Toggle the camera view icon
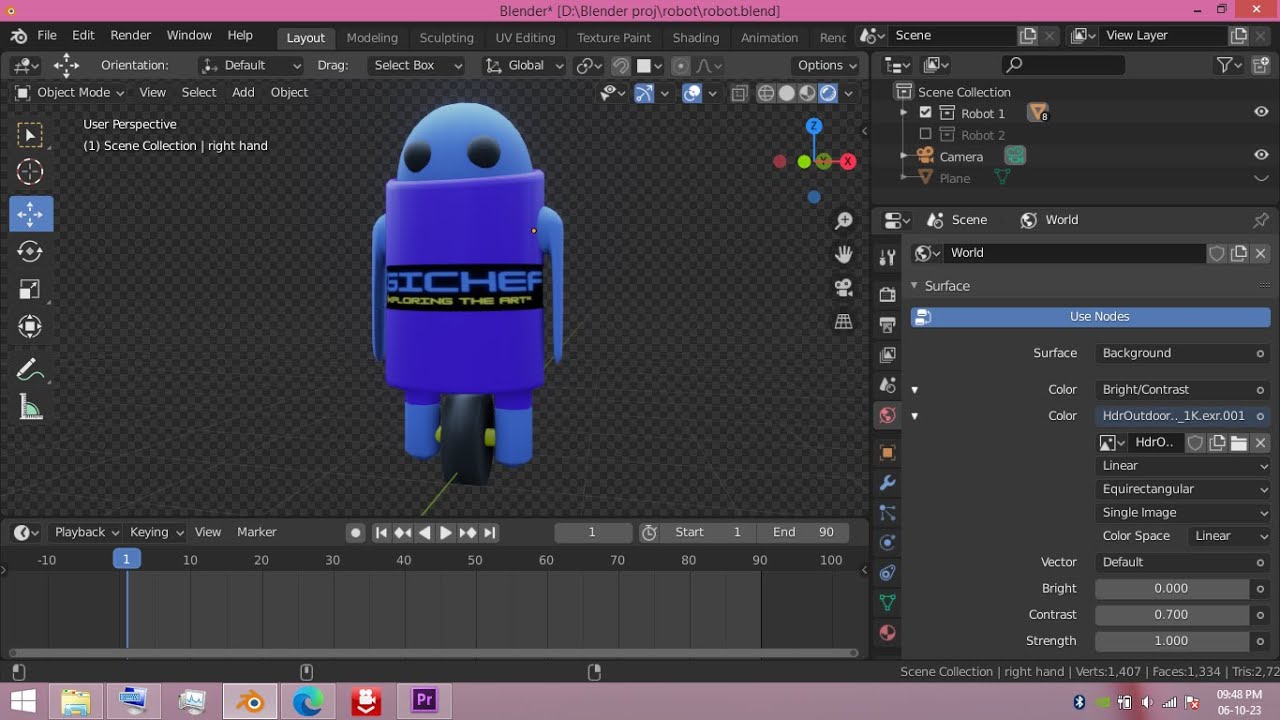The width and height of the screenshot is (1280, 720). (x=844, y=288)
